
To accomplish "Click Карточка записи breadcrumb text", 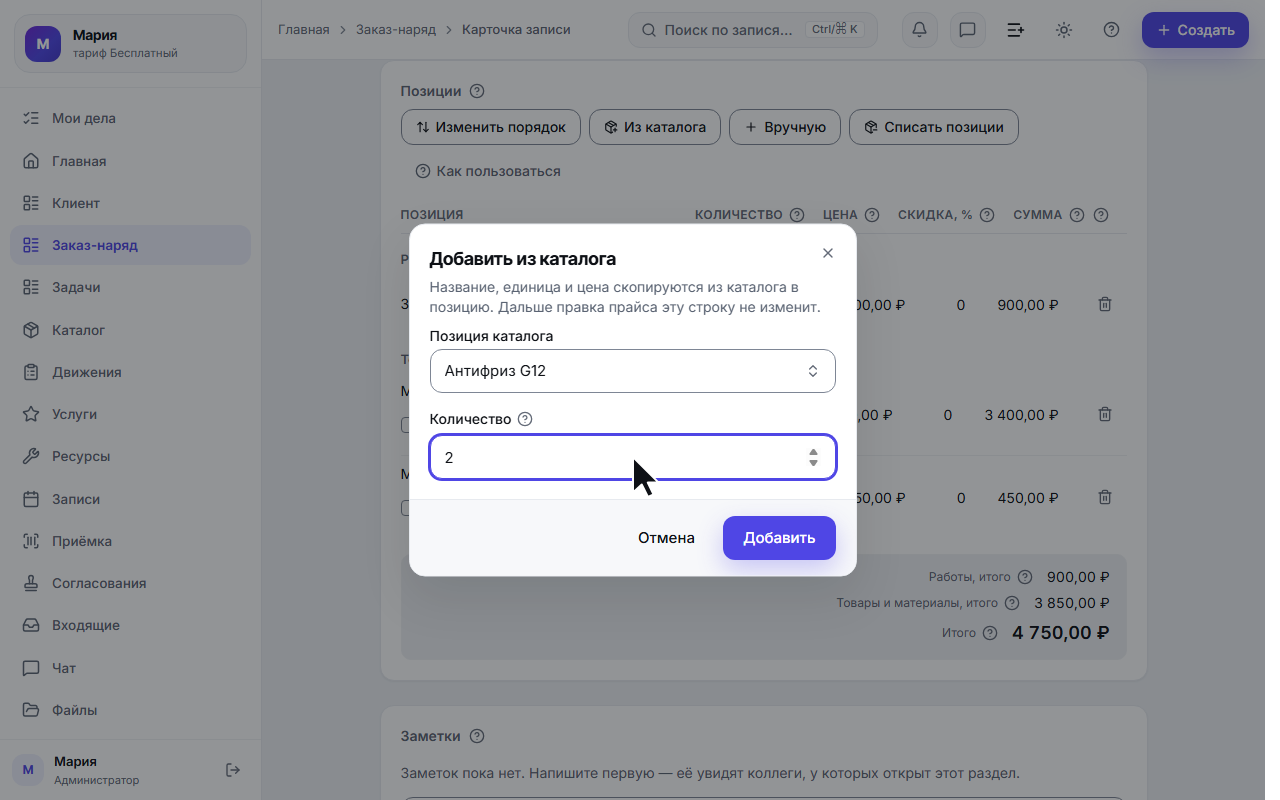I will click(516, 30).
